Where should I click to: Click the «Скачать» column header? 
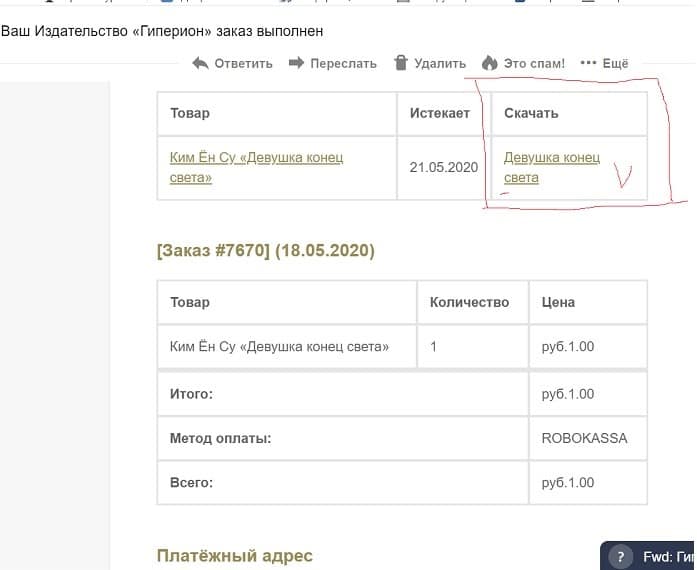point(531,113)
